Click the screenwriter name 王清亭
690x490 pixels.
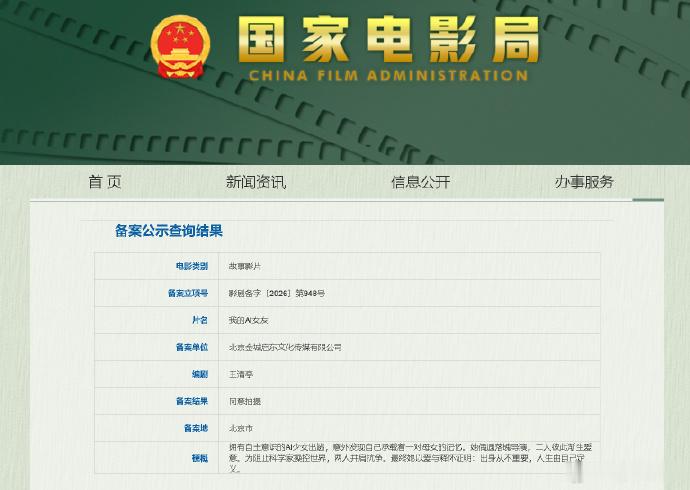(241, 375)
